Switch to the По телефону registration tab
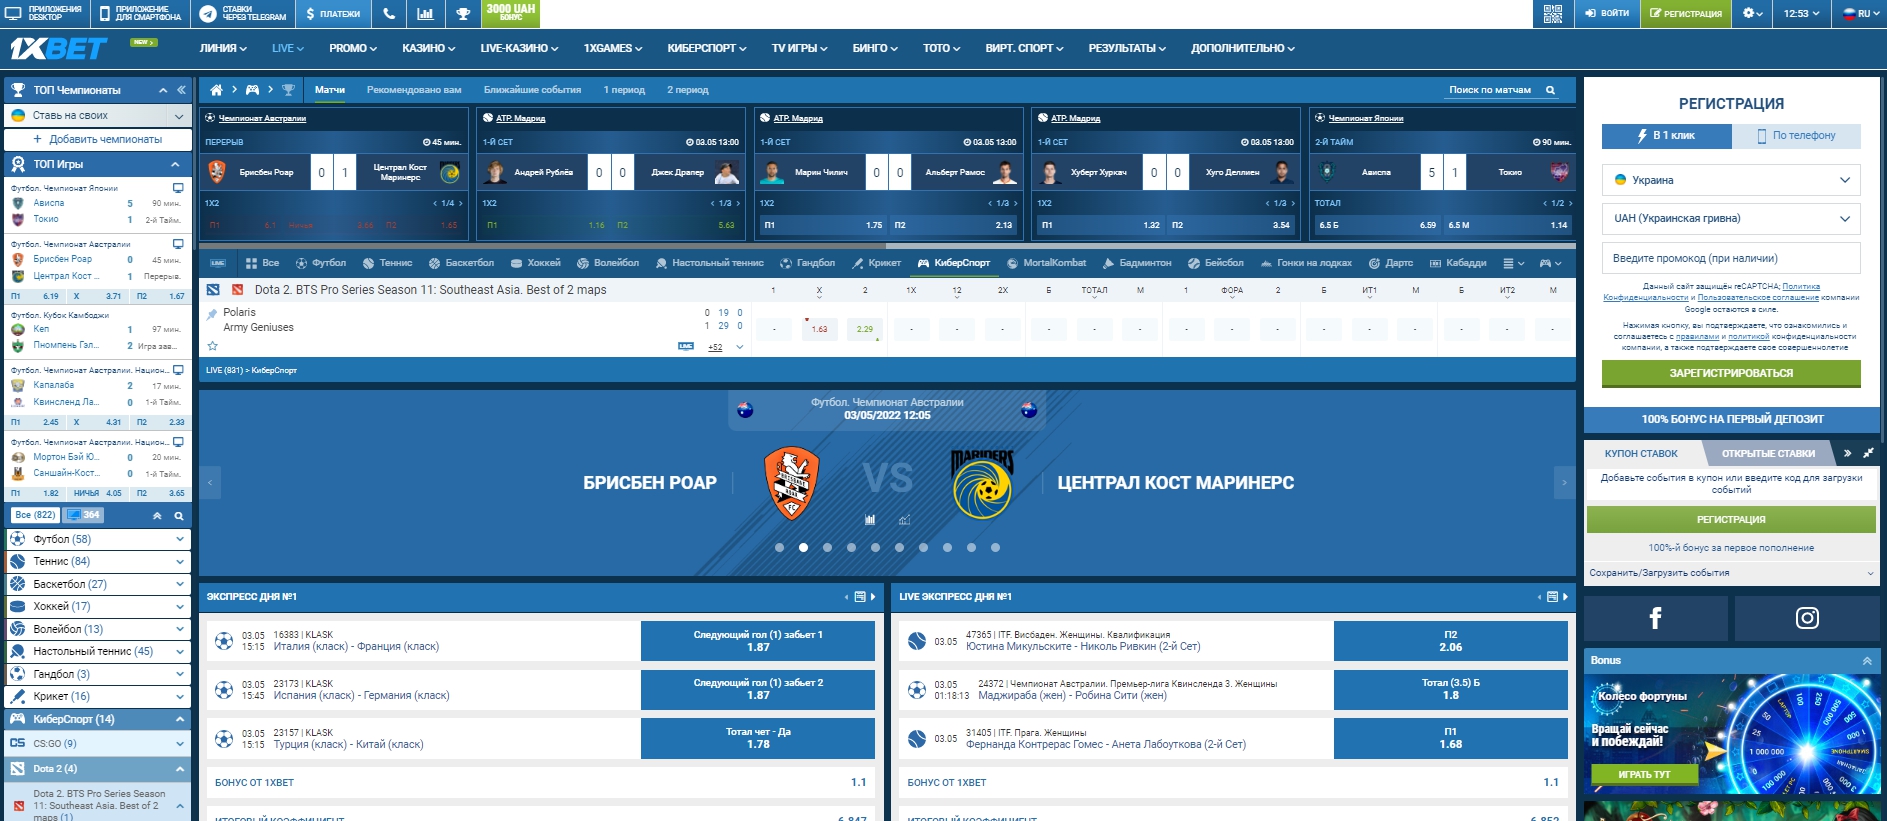 1796,136
